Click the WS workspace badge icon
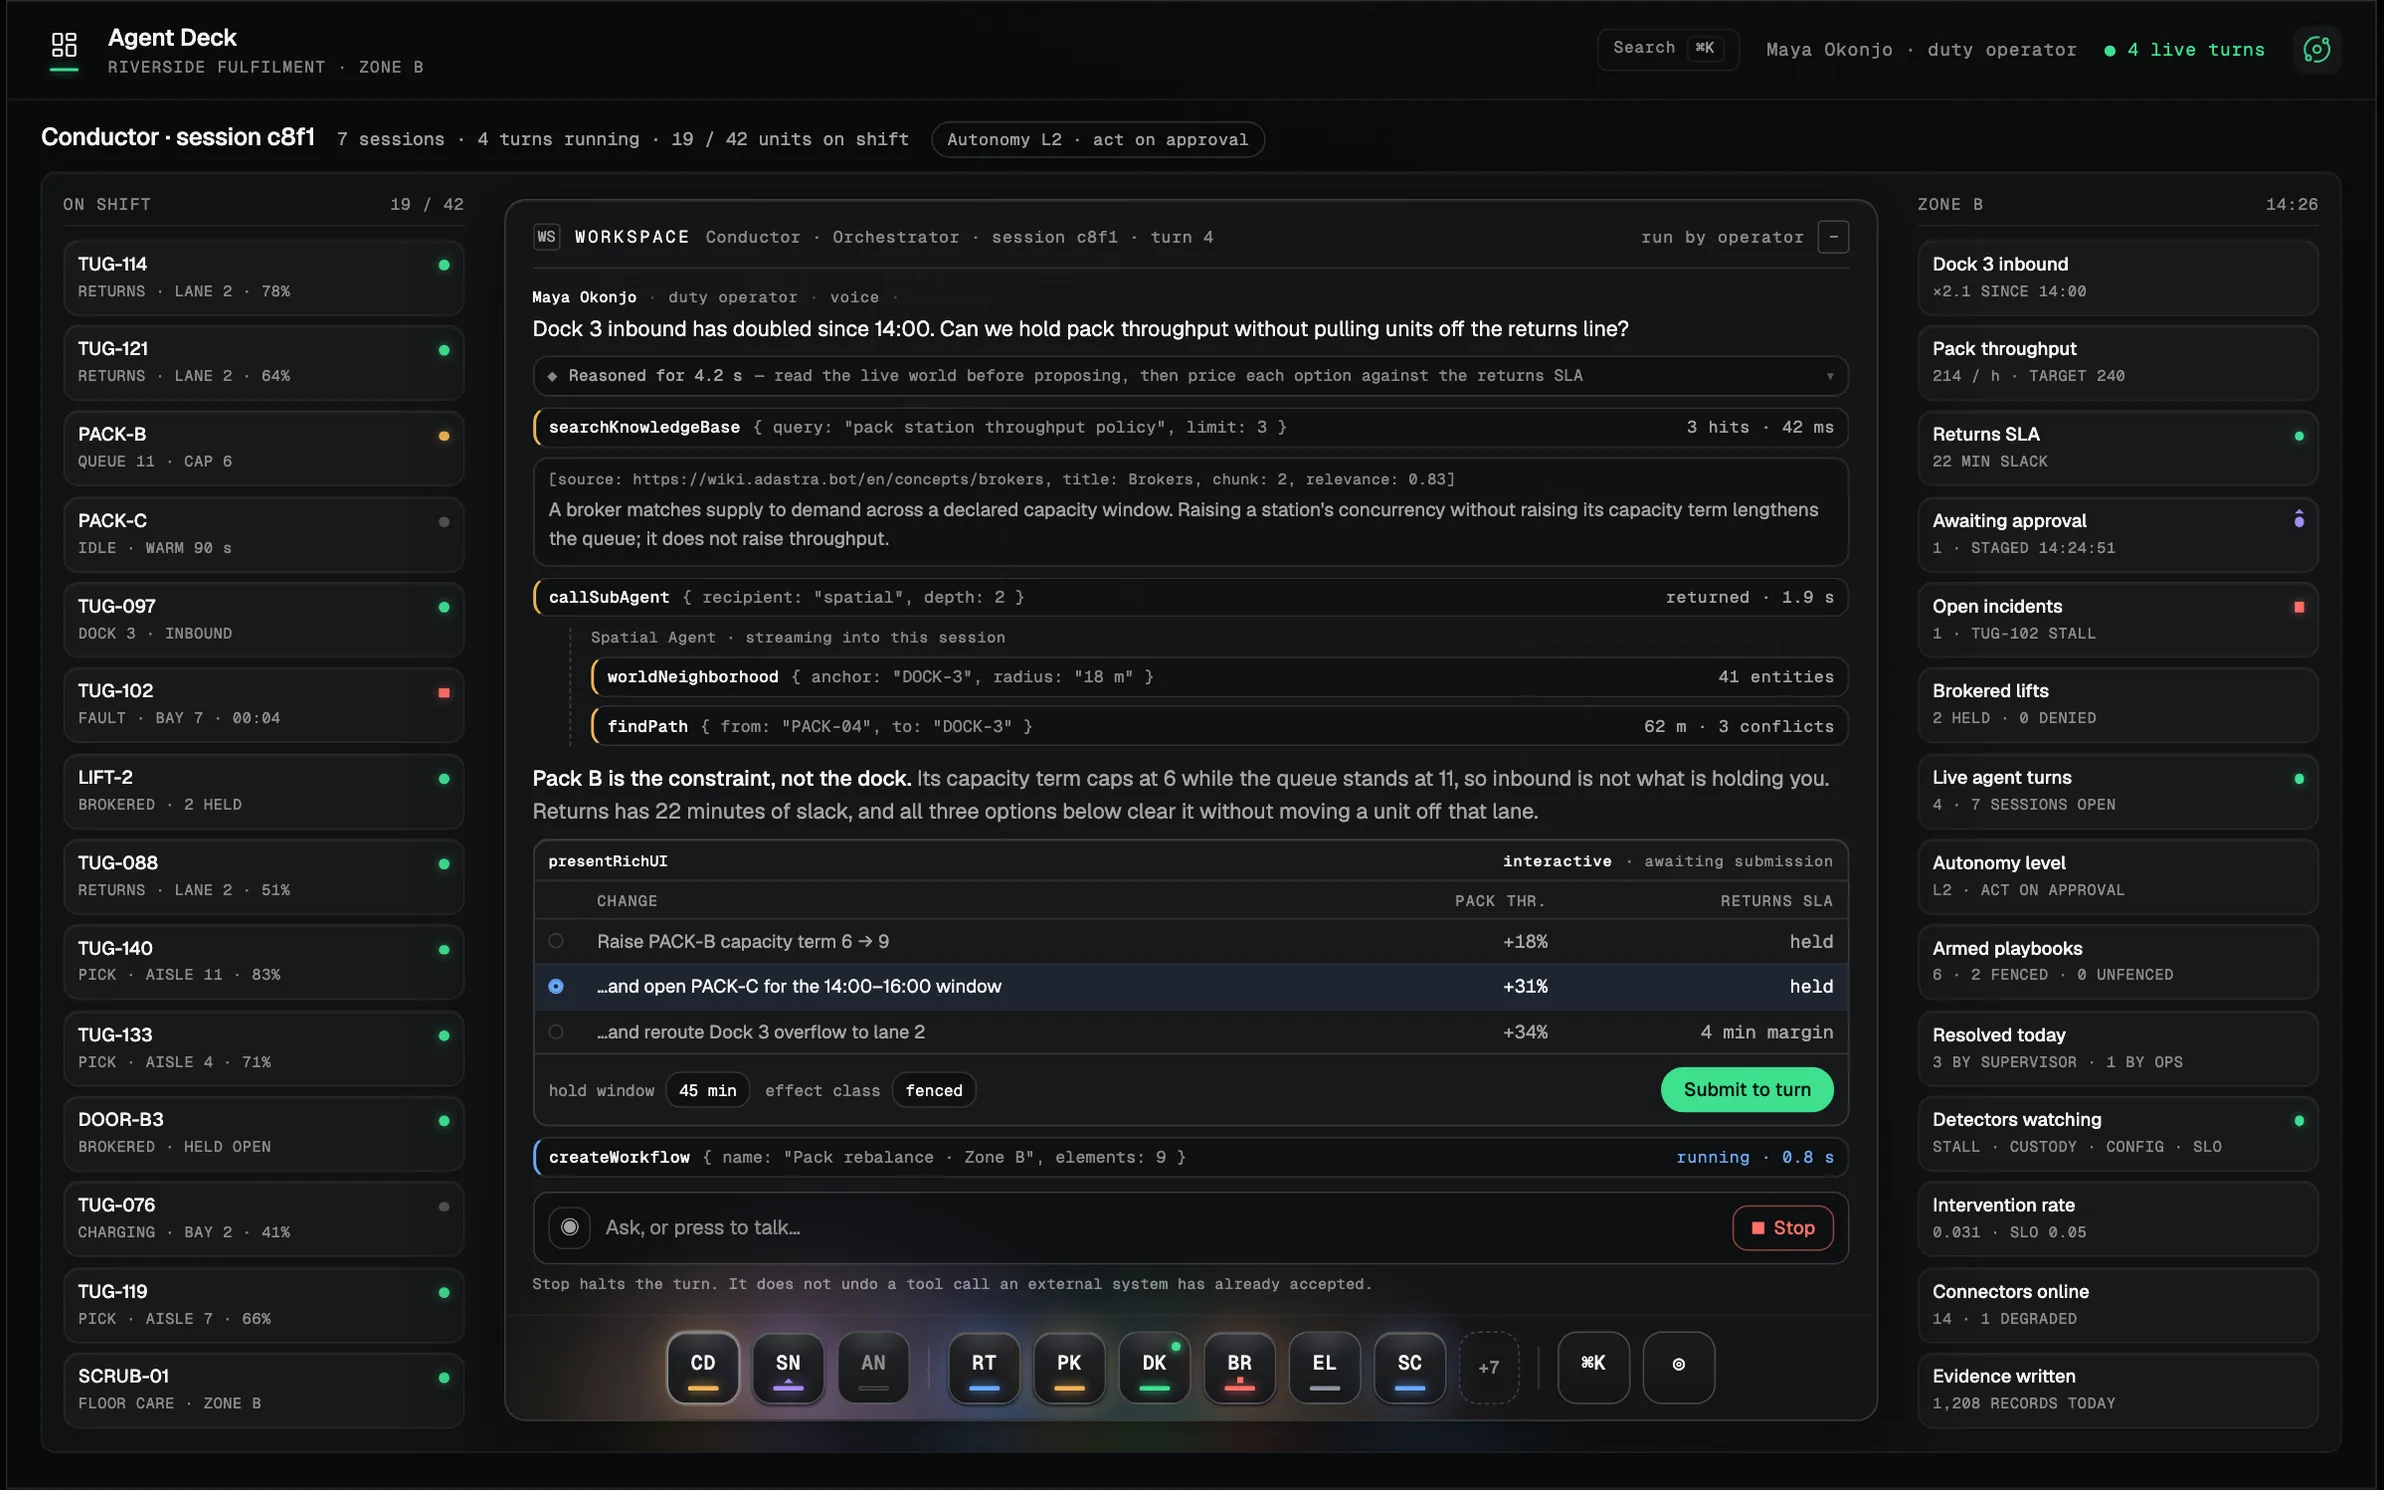The height and width of the screenshot is (1490, 2384). [x=546, y=237]
